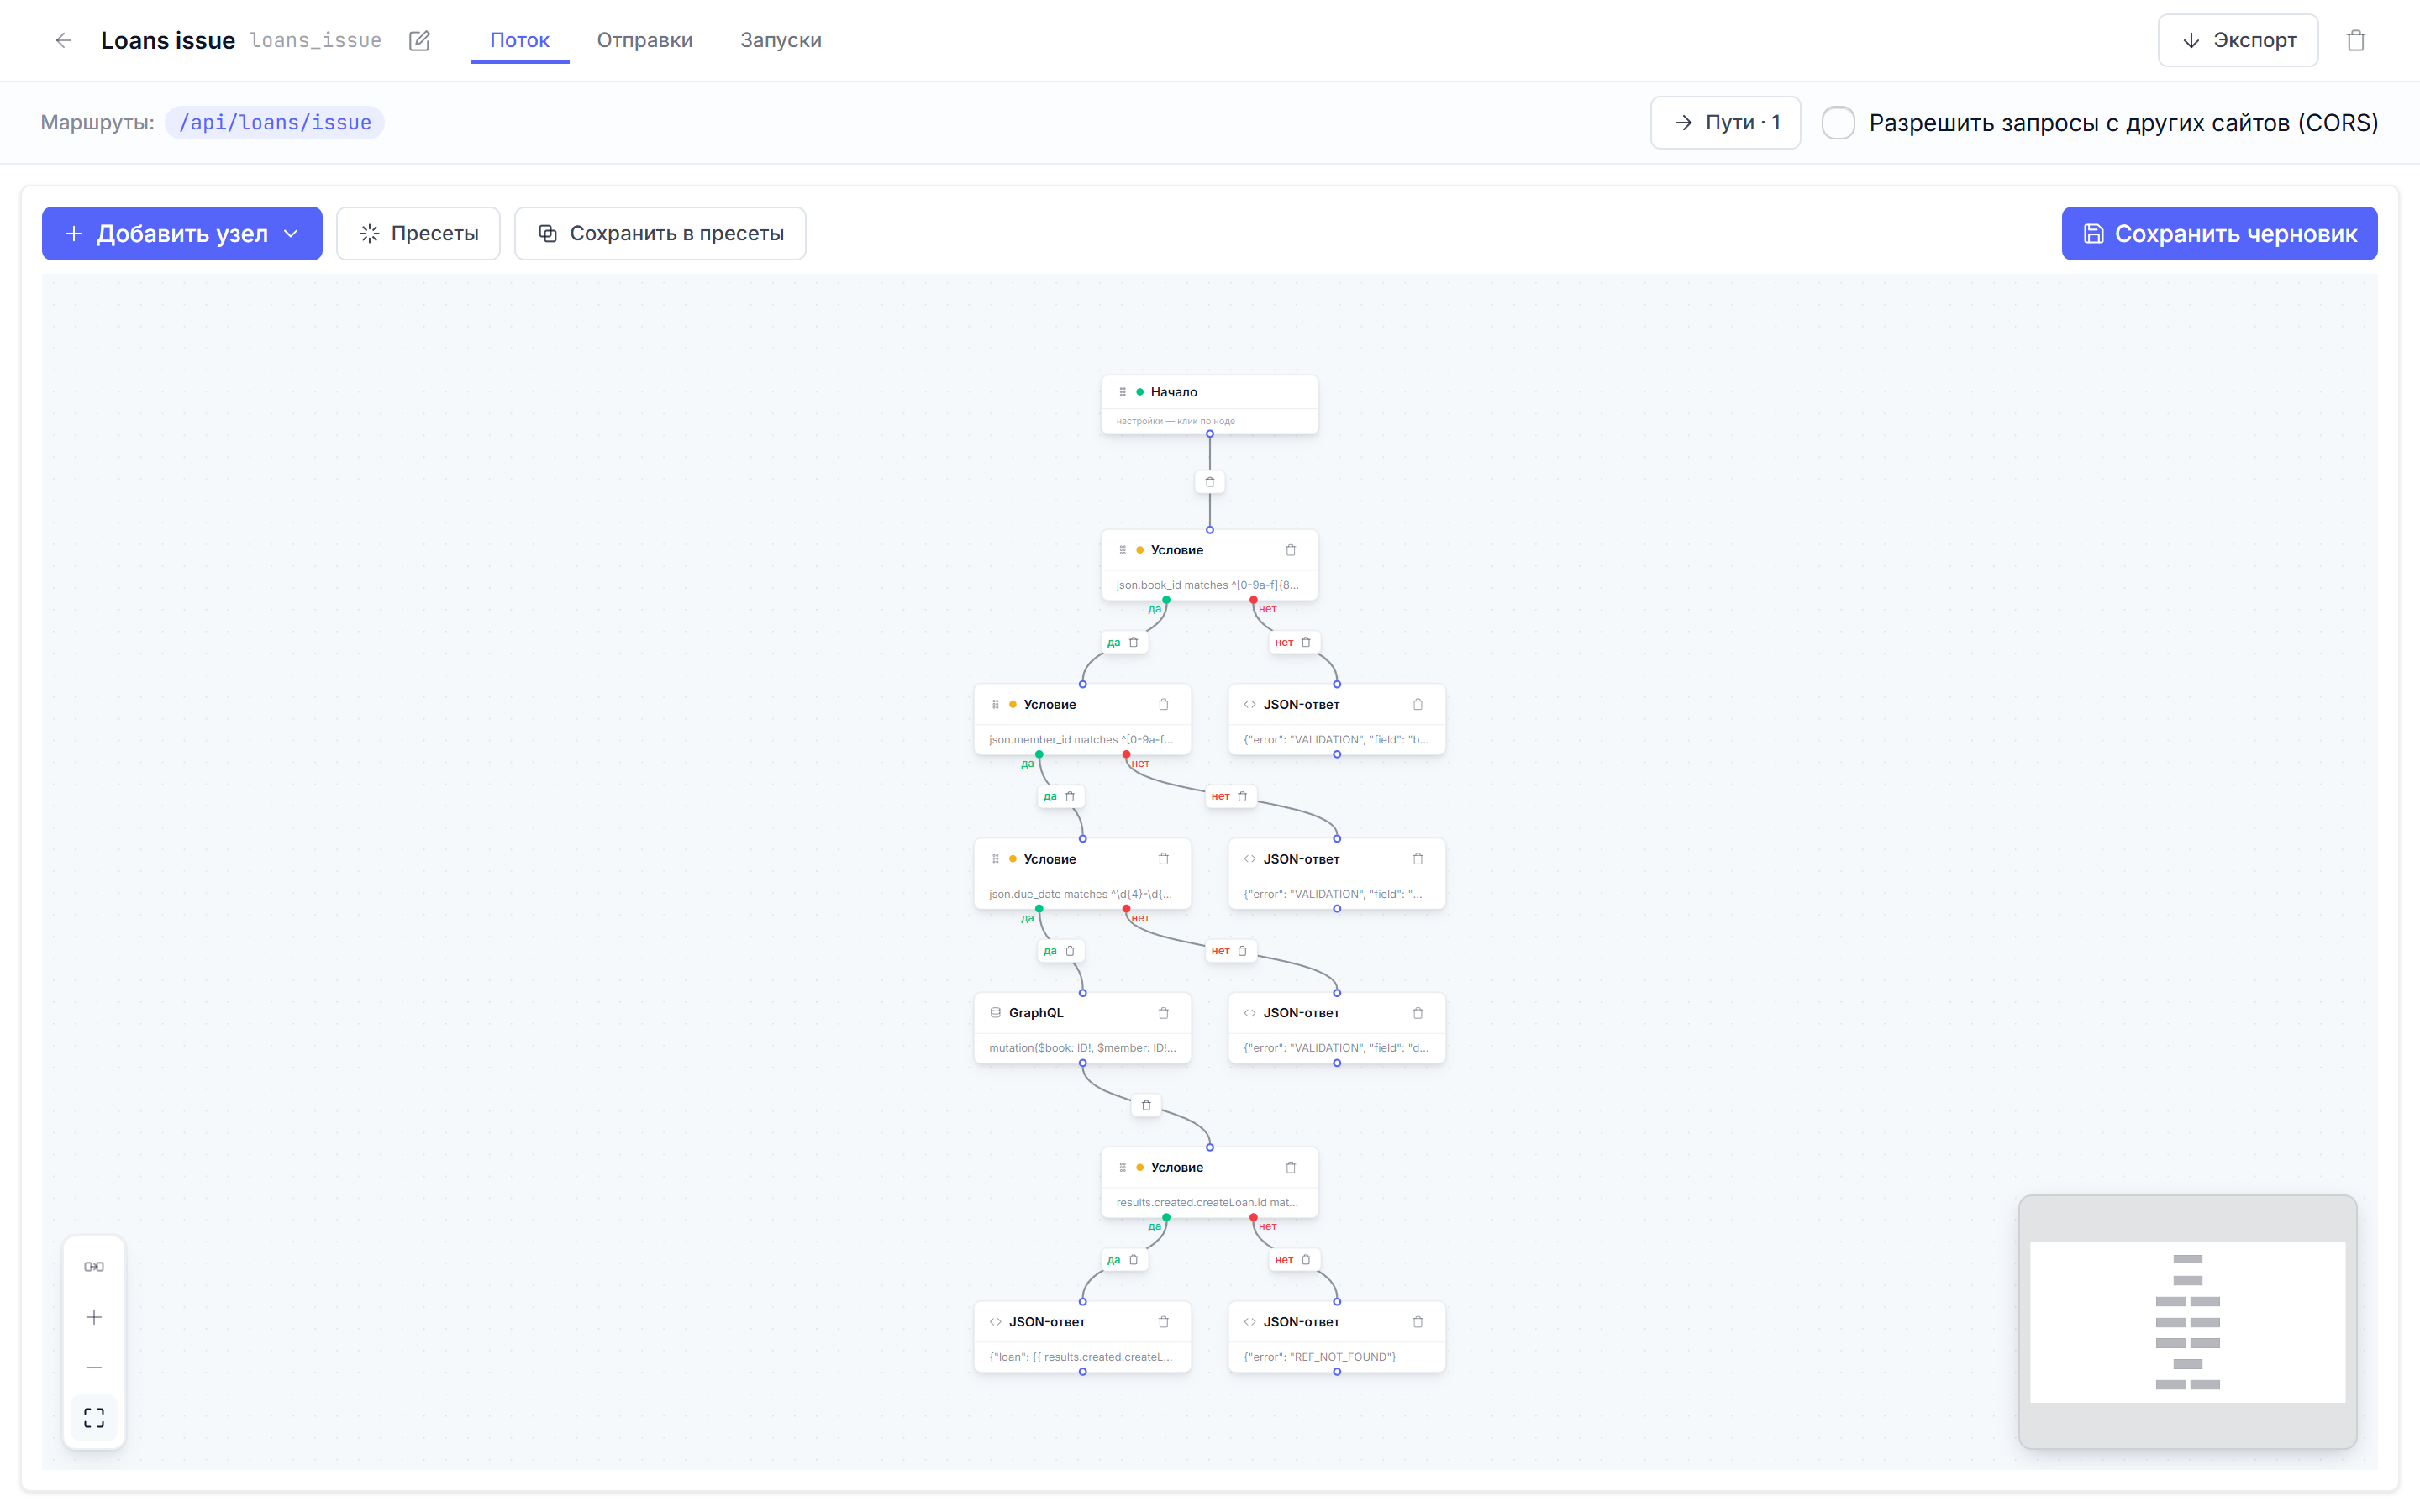Delete the GraphQL mutation node
This screenshot has width=2420, height=1512.
click(x=1164, y=1013)
